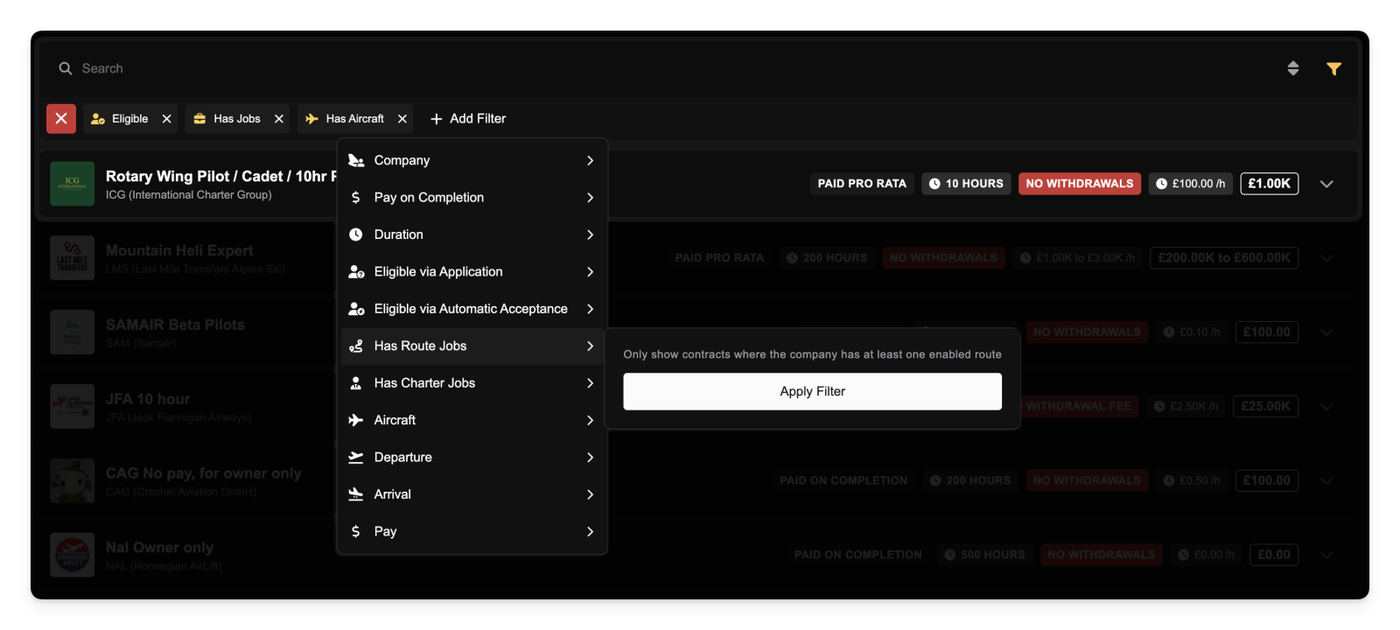Open the Company filter submenu
Screen dimensions: 1400x630
pyautogui.click(x=472, y=160)
